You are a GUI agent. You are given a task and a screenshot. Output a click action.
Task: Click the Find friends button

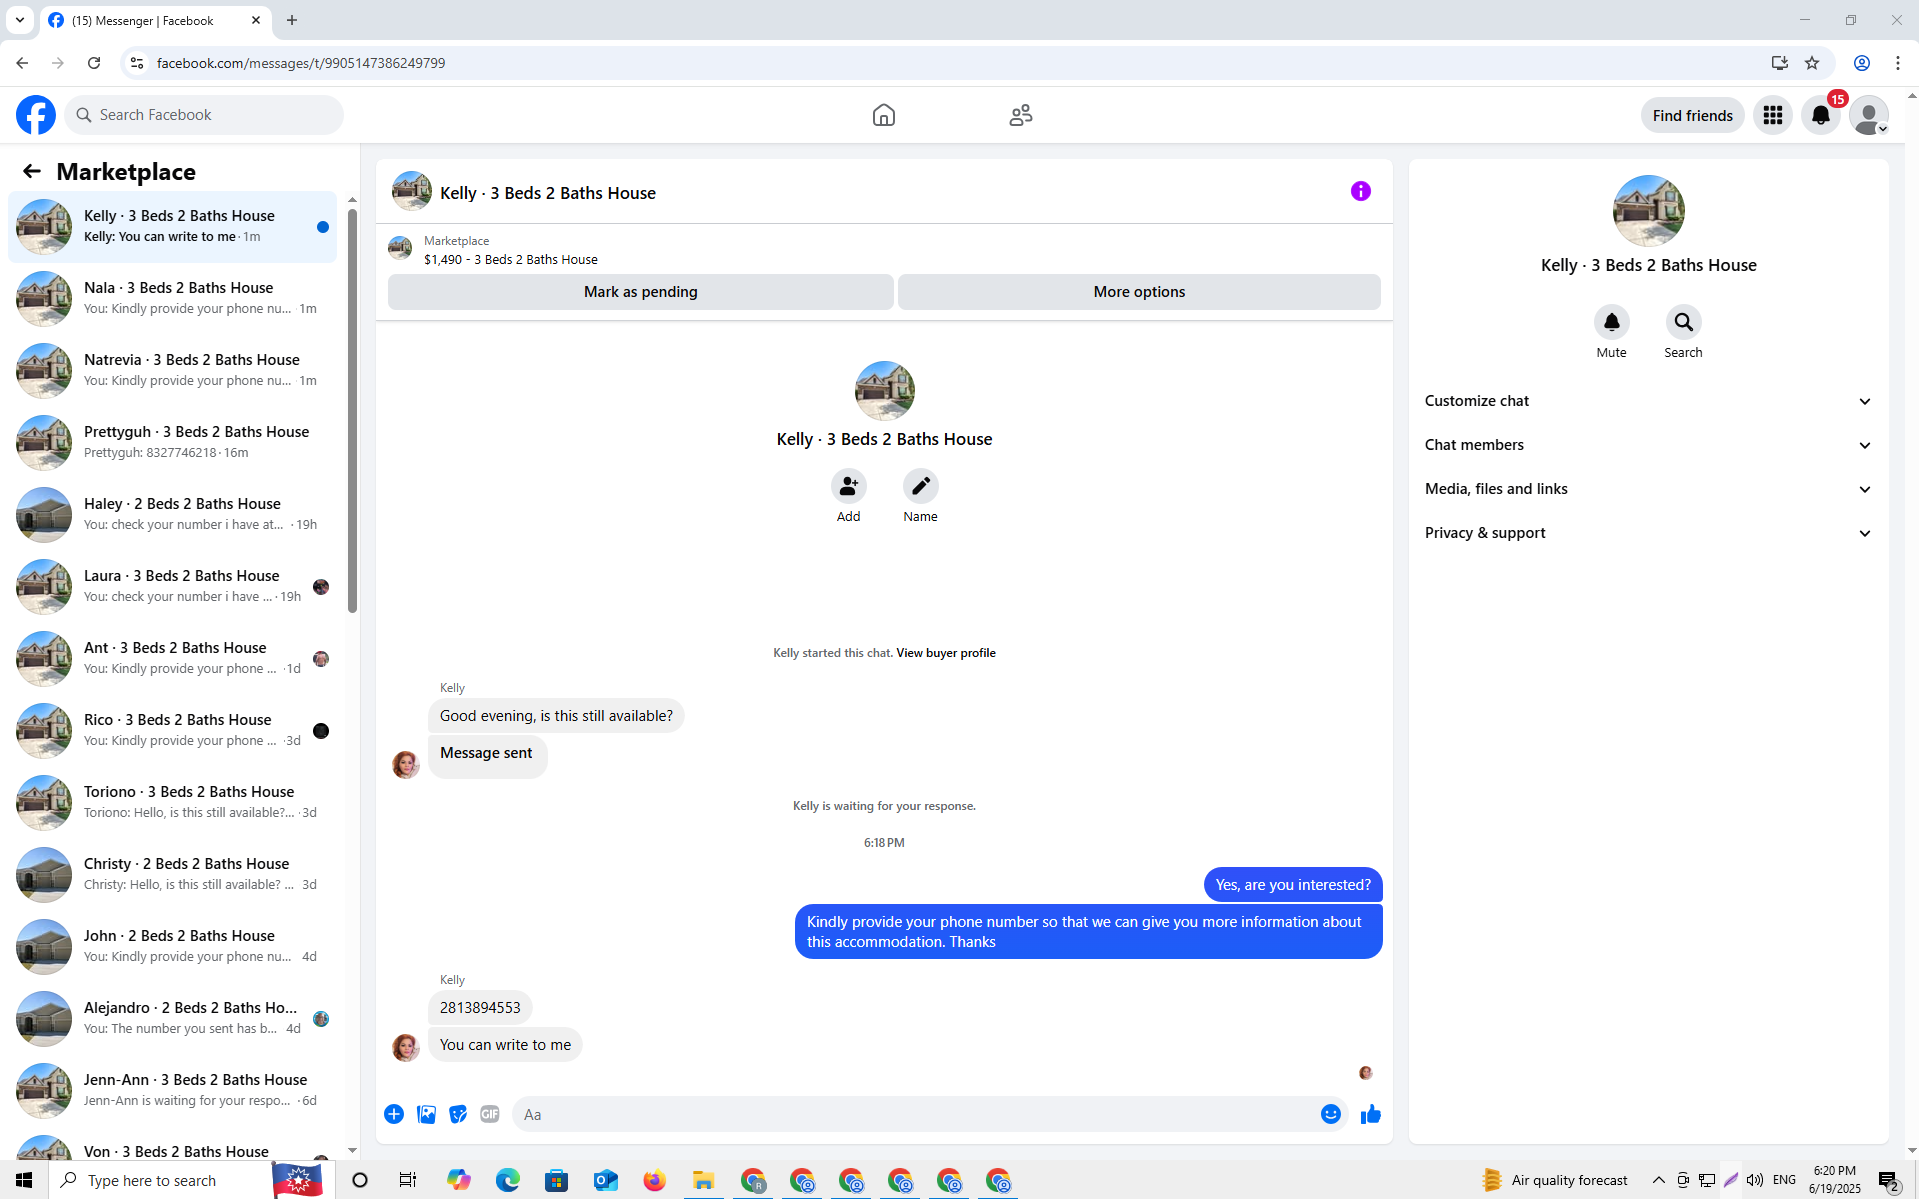1692,115
